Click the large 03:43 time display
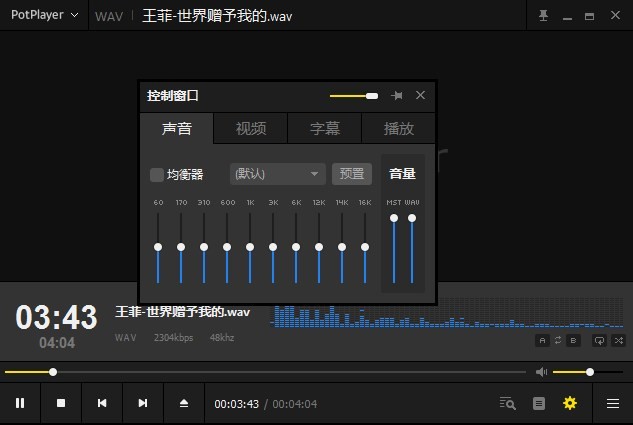Viewport: 633px width, 425px height. pos(56,317)
